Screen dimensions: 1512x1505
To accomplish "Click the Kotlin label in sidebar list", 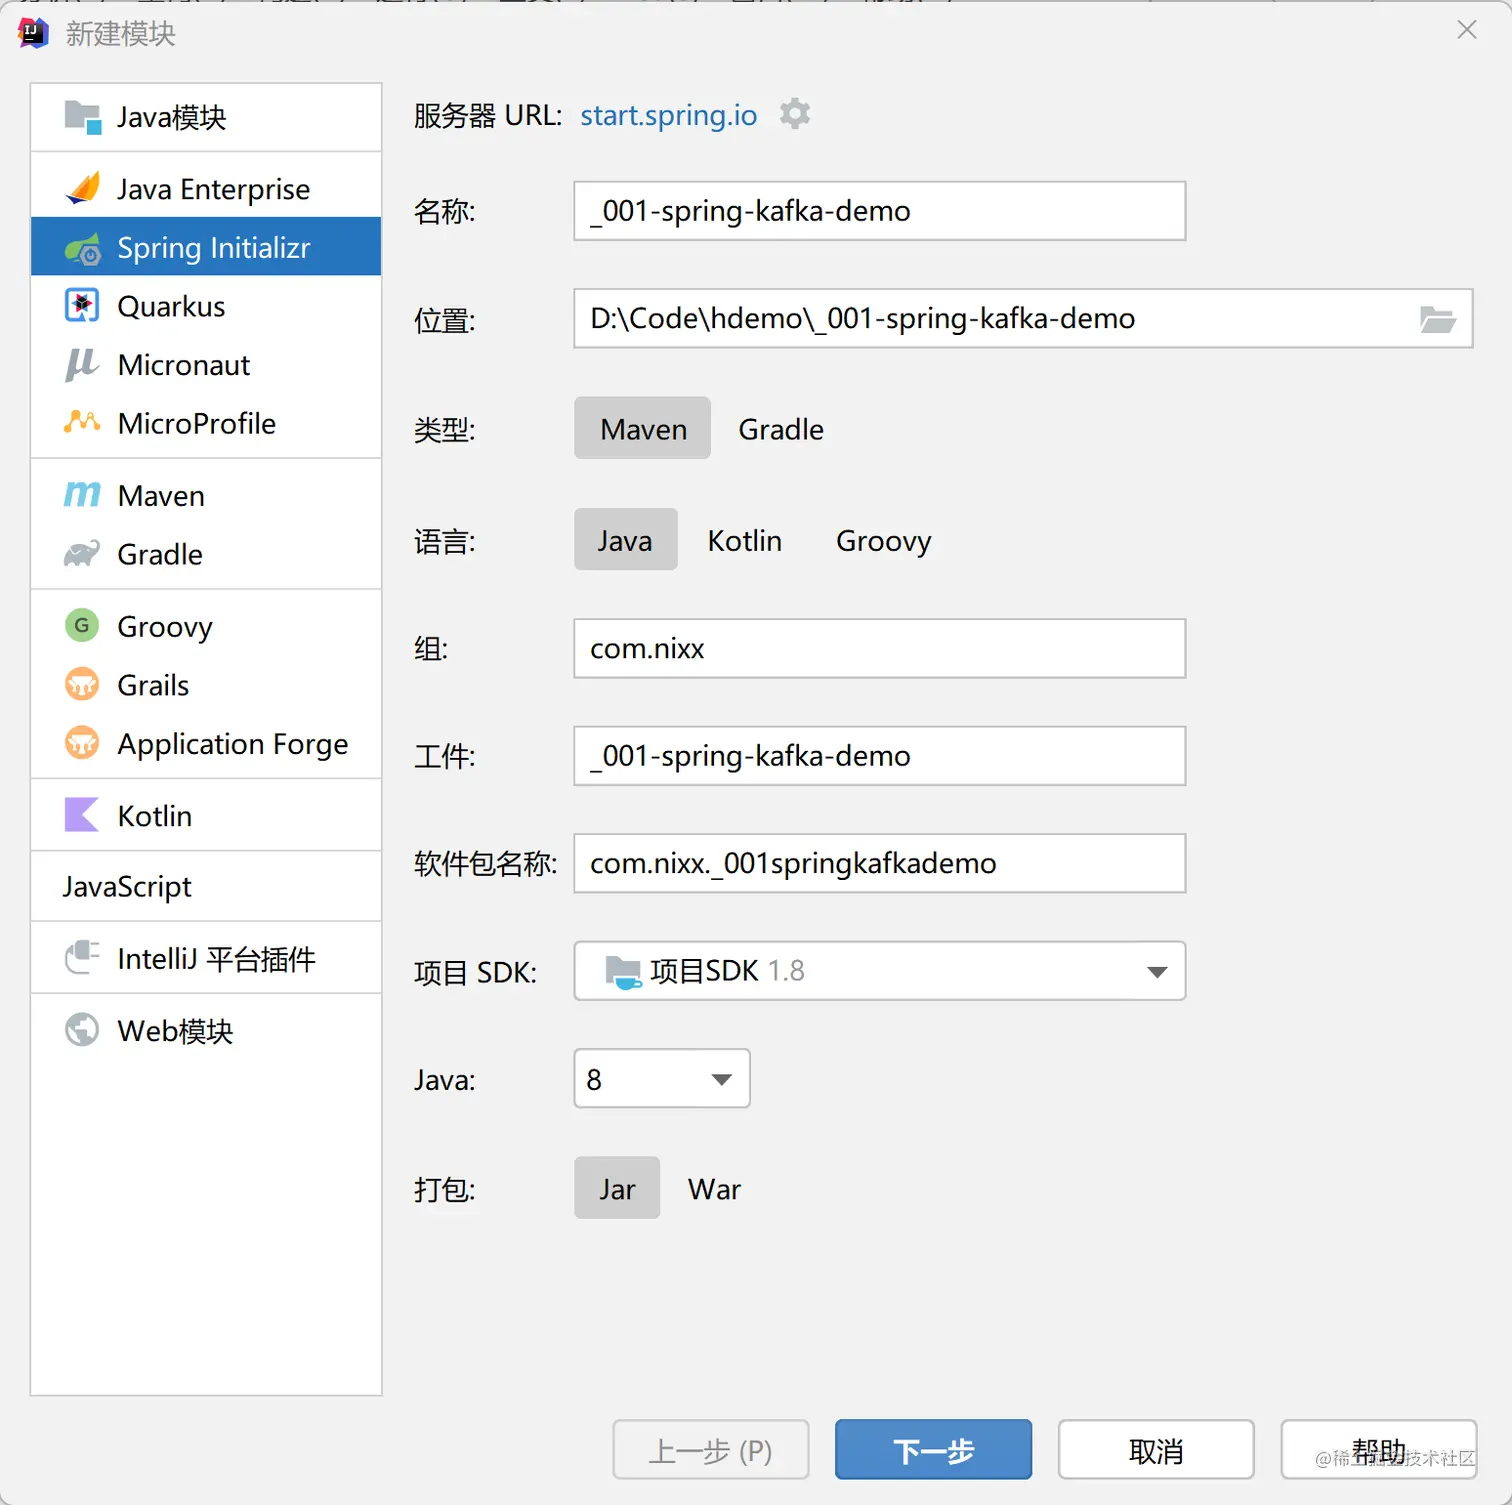I will 154,815.
